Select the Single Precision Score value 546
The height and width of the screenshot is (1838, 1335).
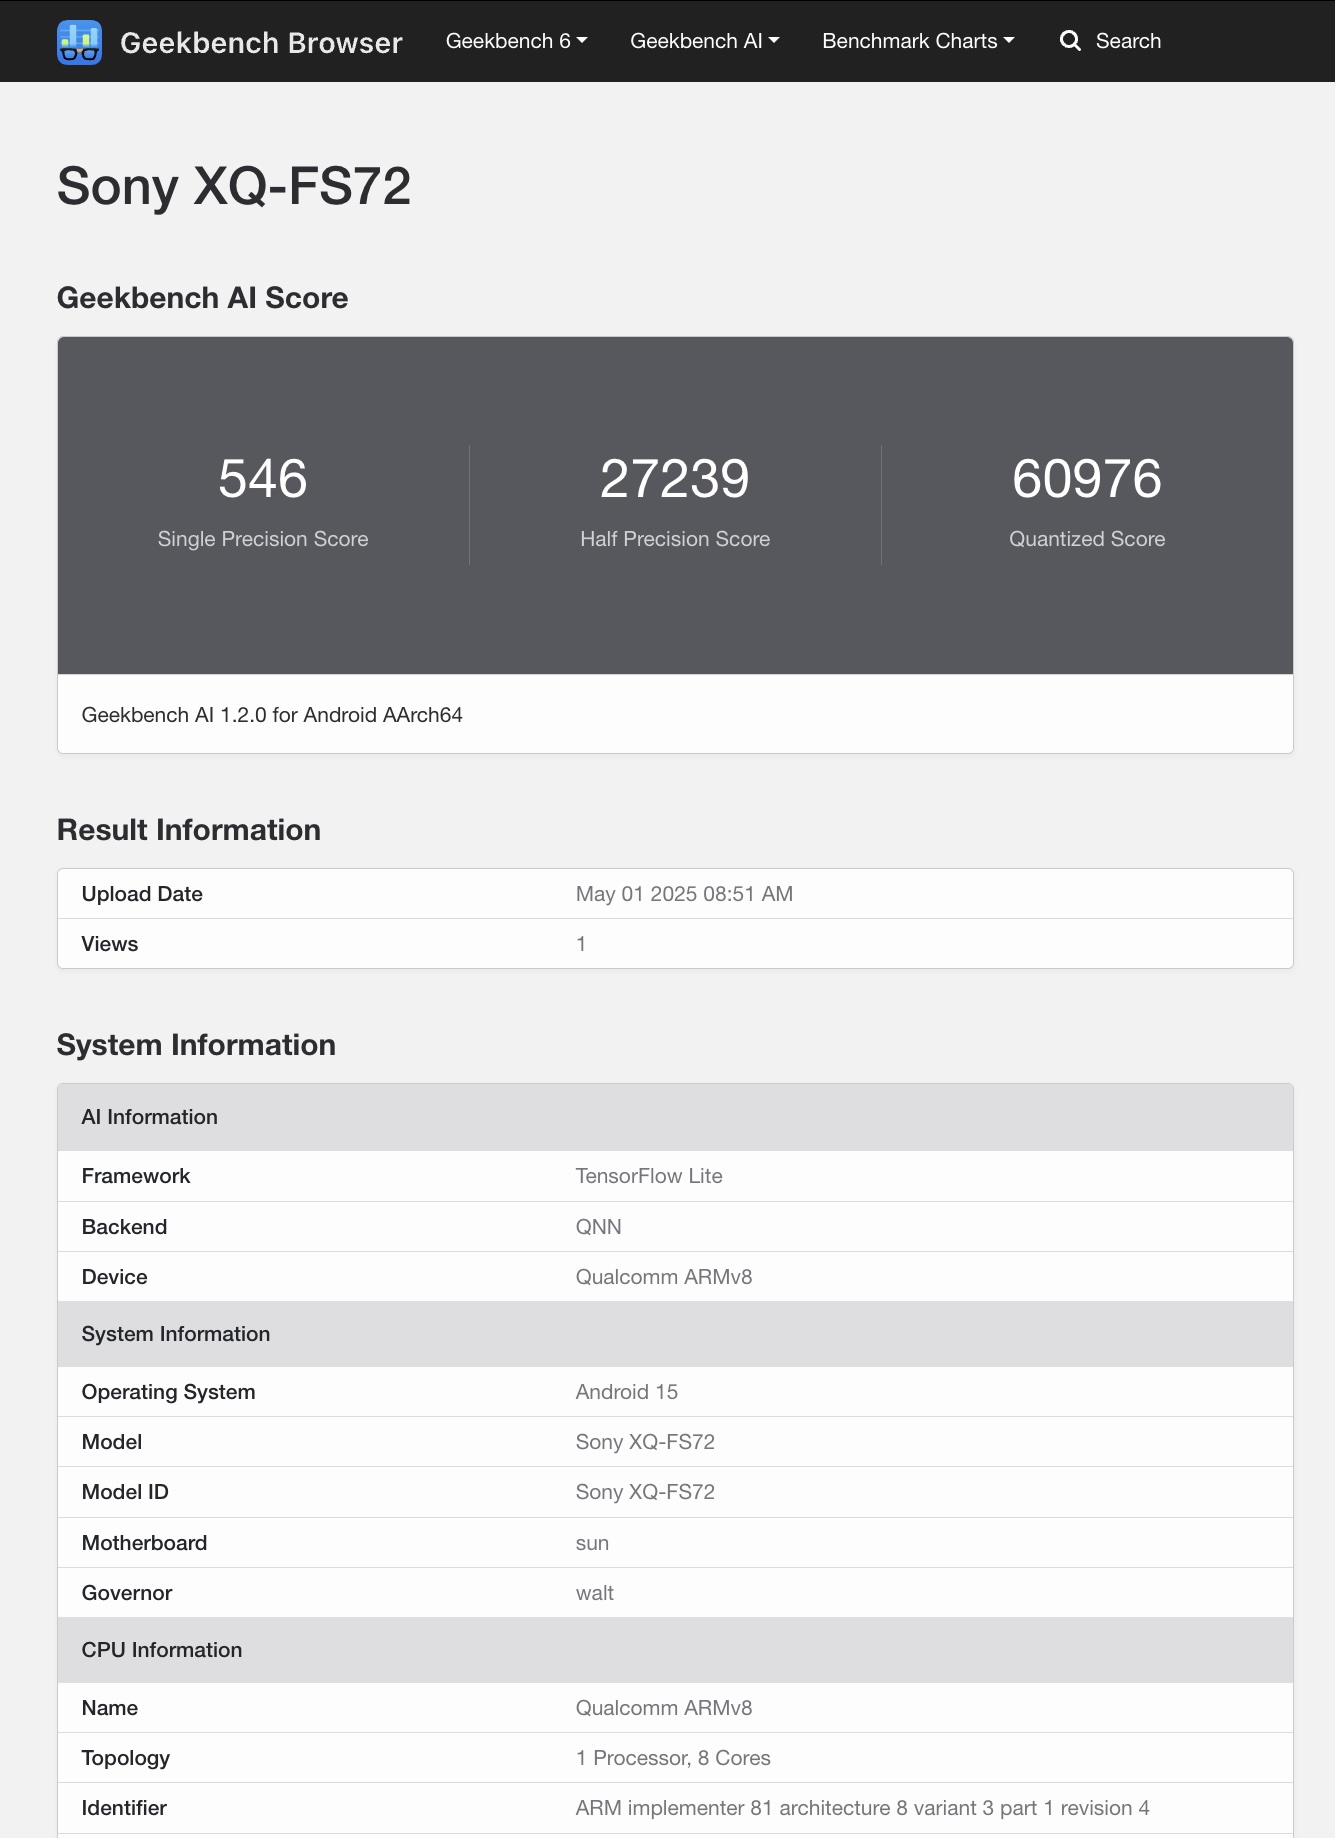pos(263,478)
